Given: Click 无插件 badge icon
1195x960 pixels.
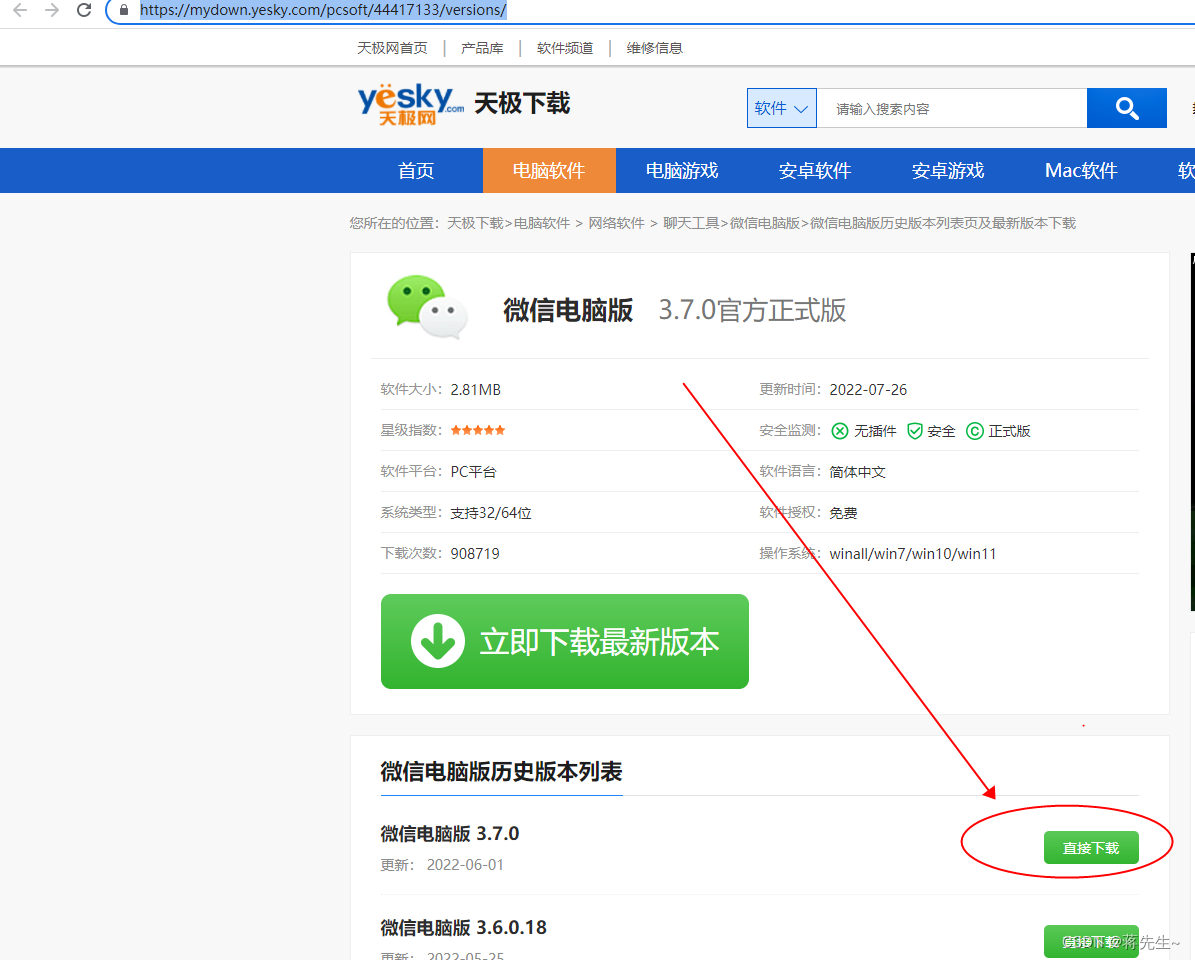Looking at the screenshot, I should pyautogui.click(x=839, y=431).
